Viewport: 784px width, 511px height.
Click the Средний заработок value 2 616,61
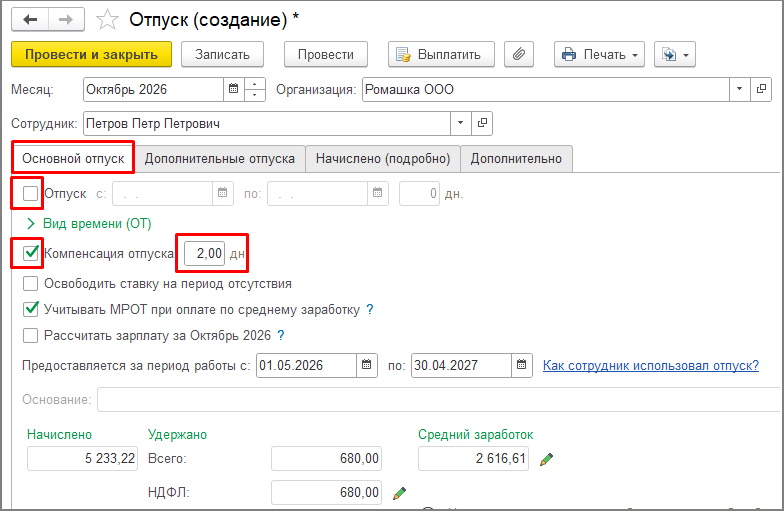click(x=474, y=458)
